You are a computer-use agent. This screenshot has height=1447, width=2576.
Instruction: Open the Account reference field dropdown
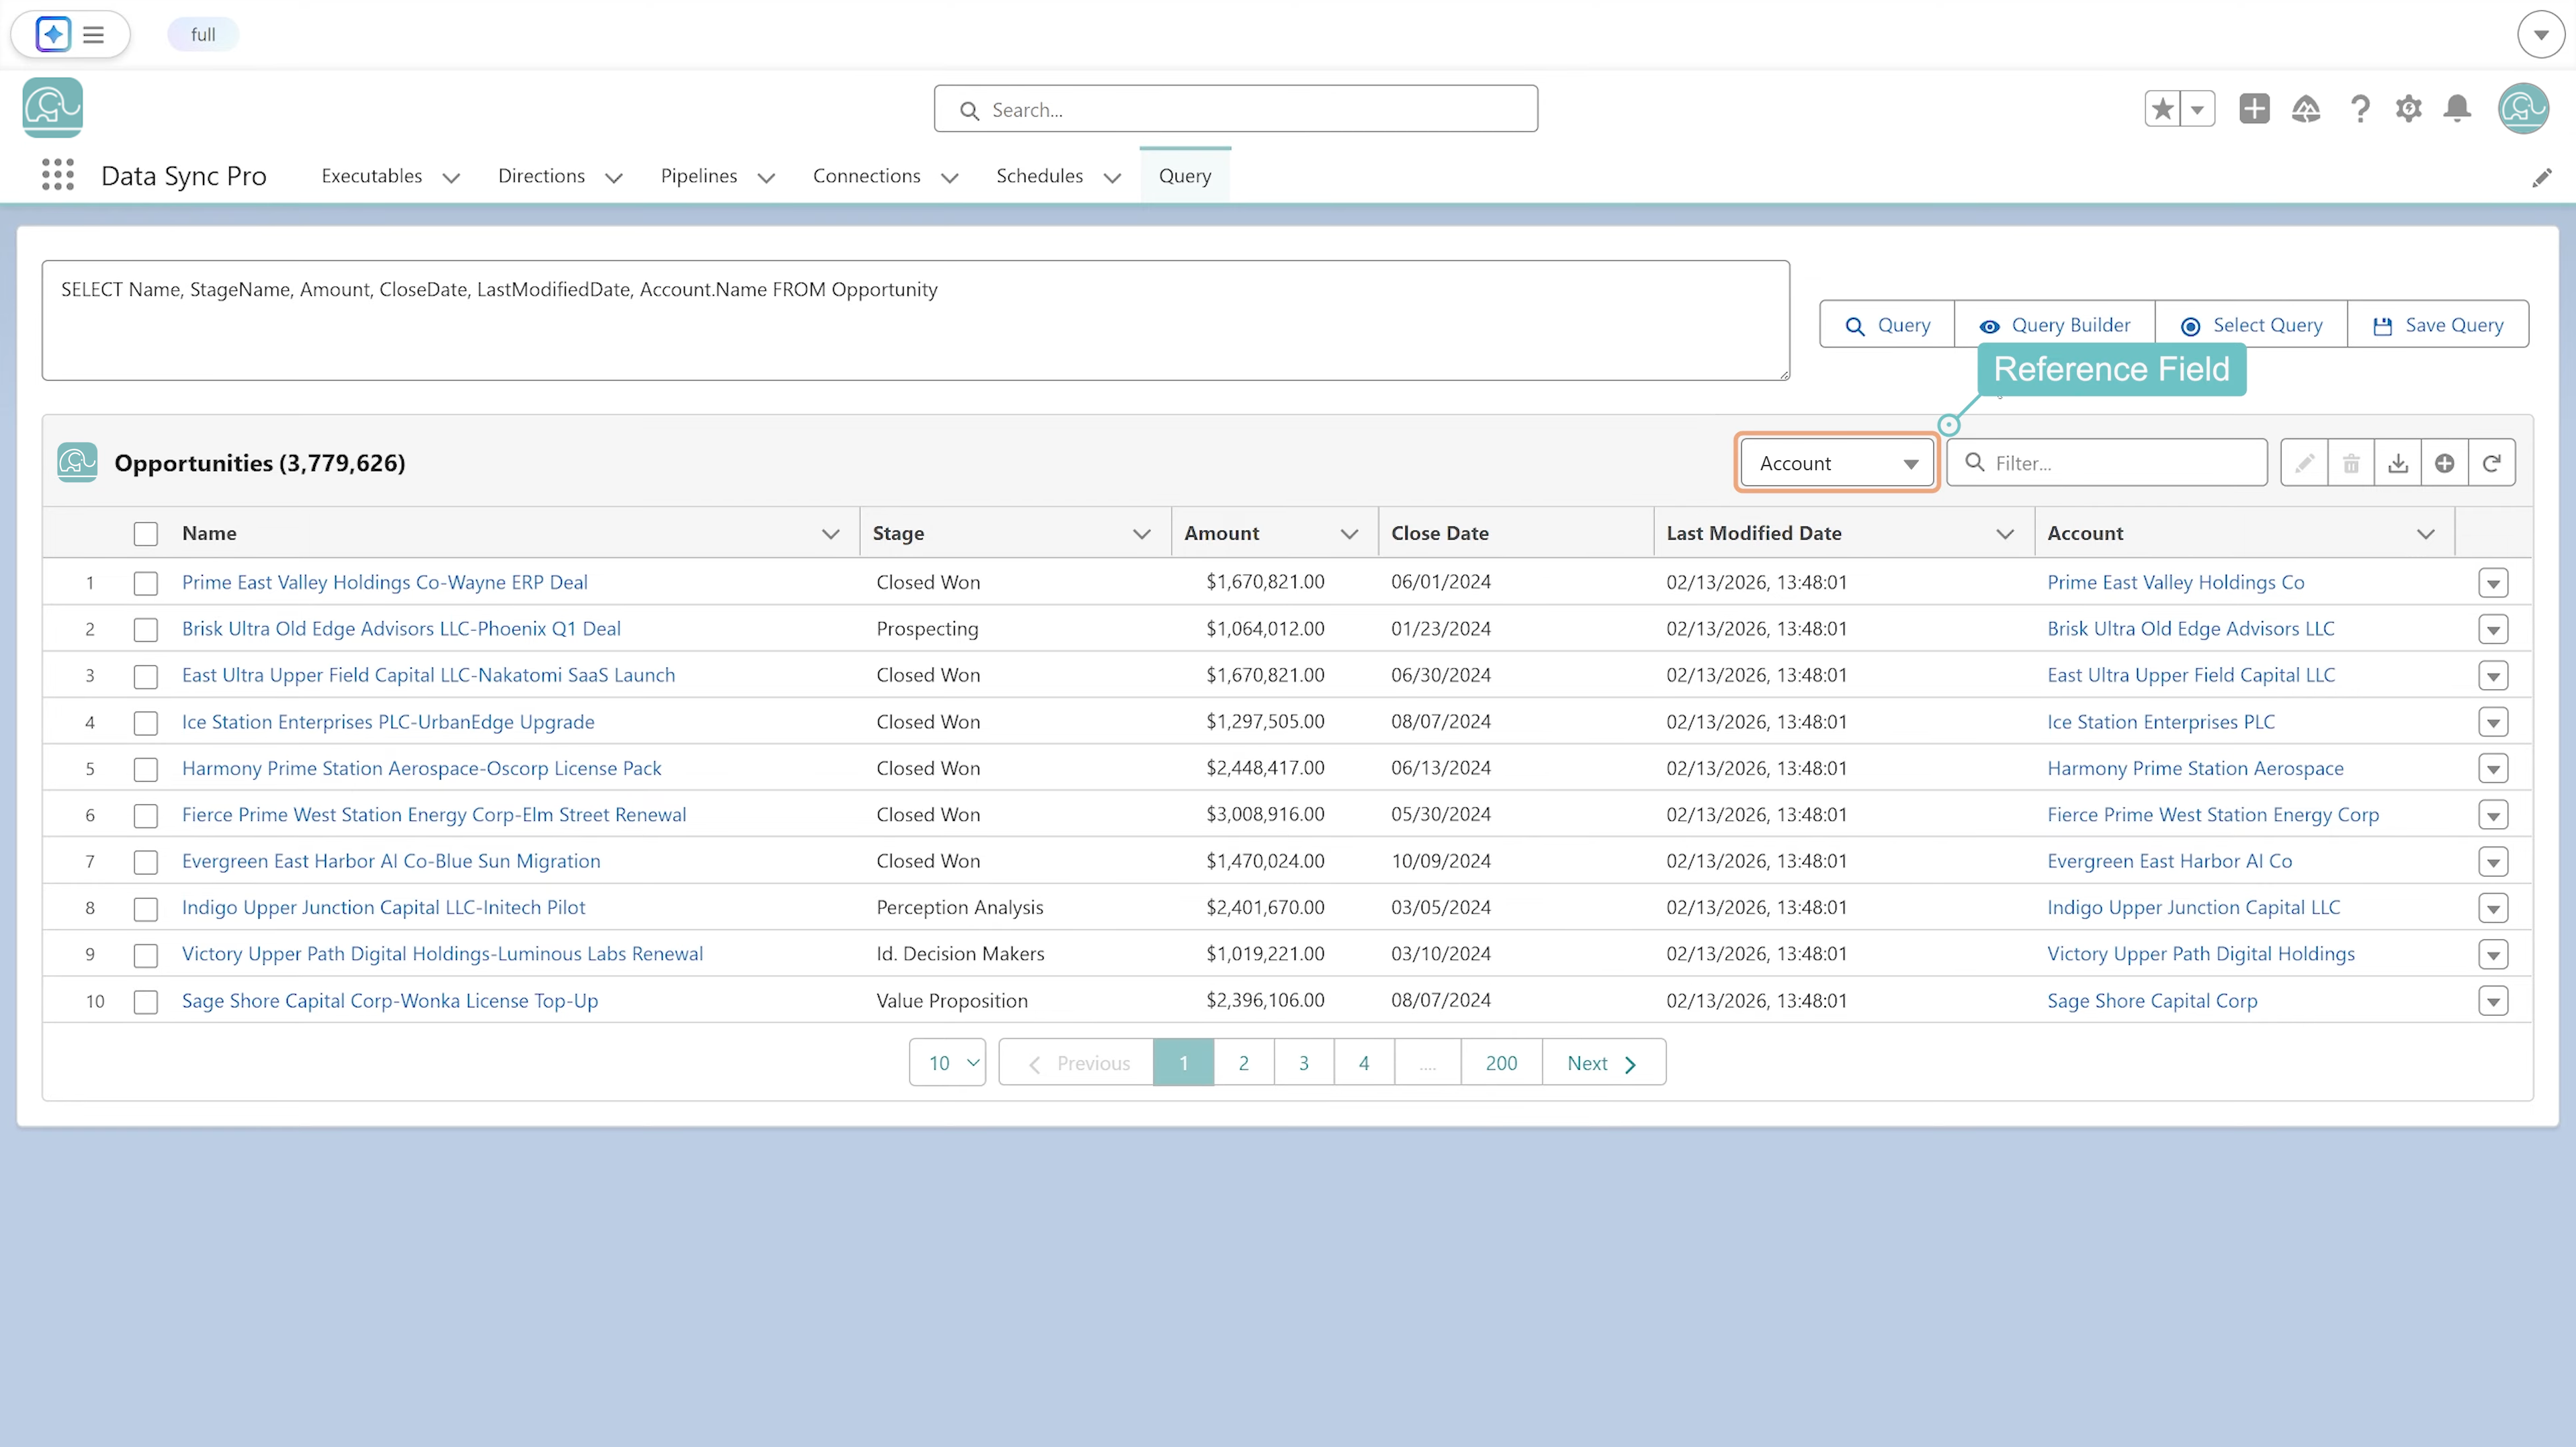[1837, 463]
